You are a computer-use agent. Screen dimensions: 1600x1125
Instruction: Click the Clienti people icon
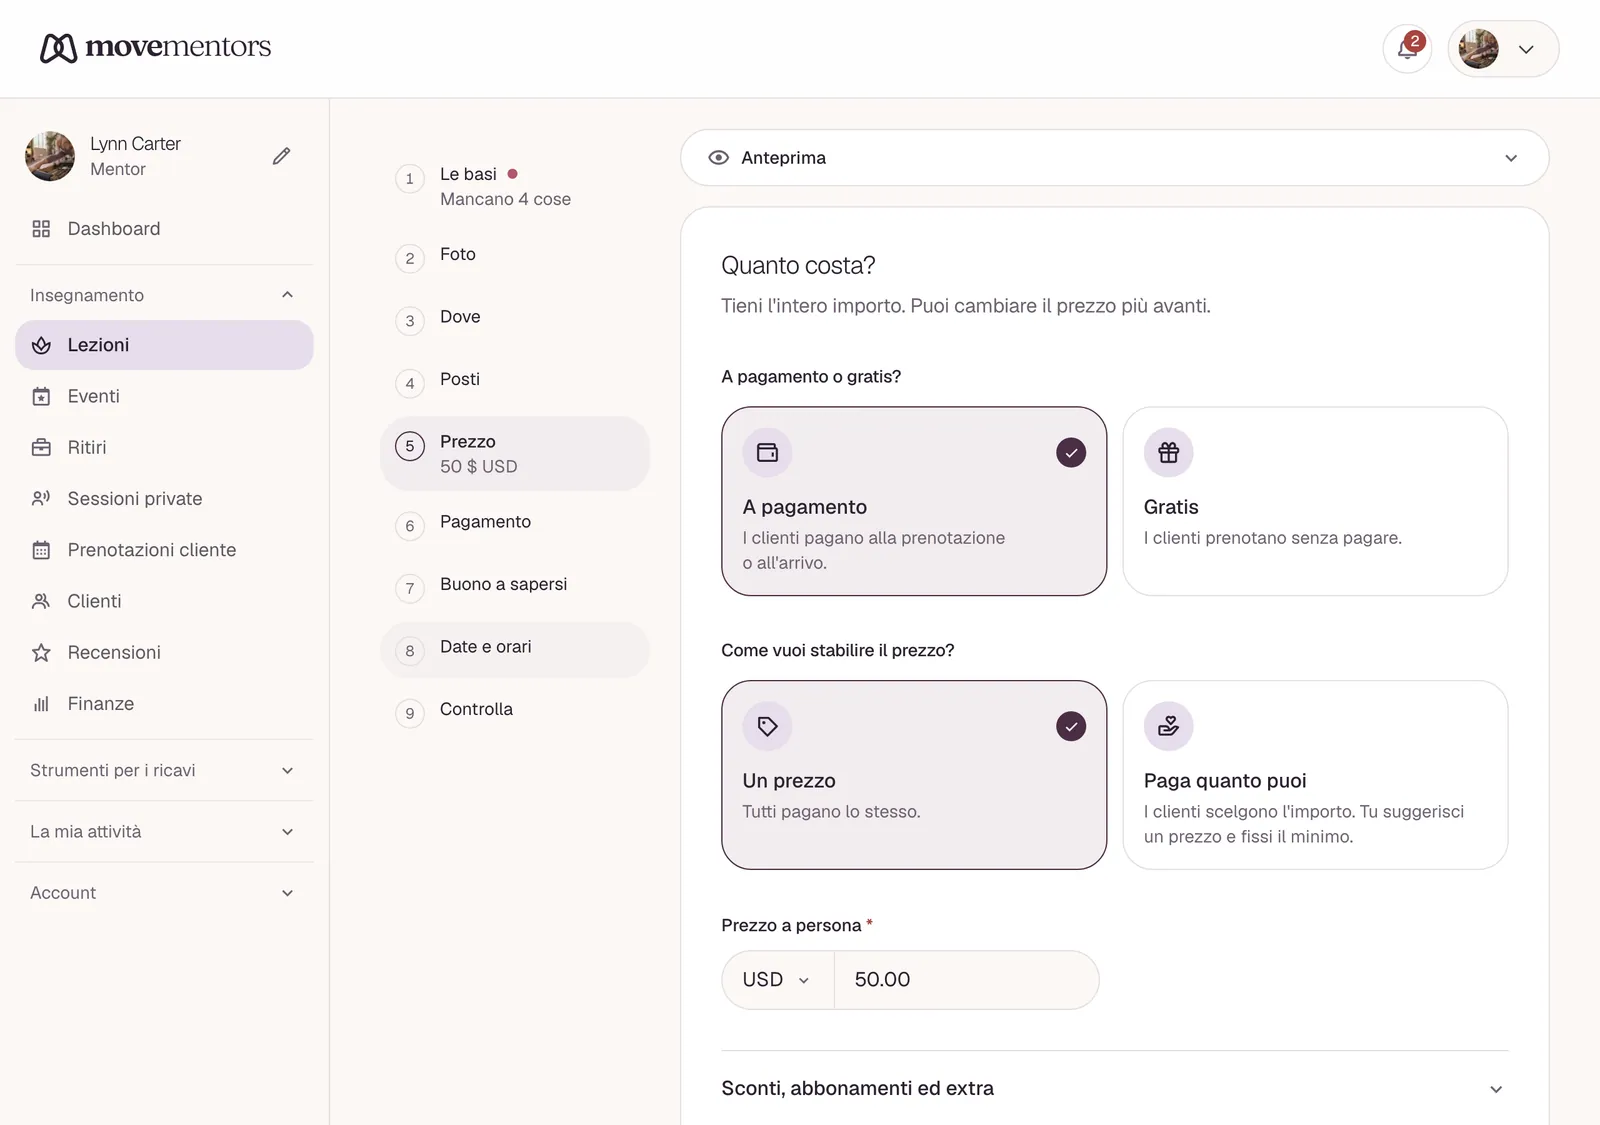(41, 601)
